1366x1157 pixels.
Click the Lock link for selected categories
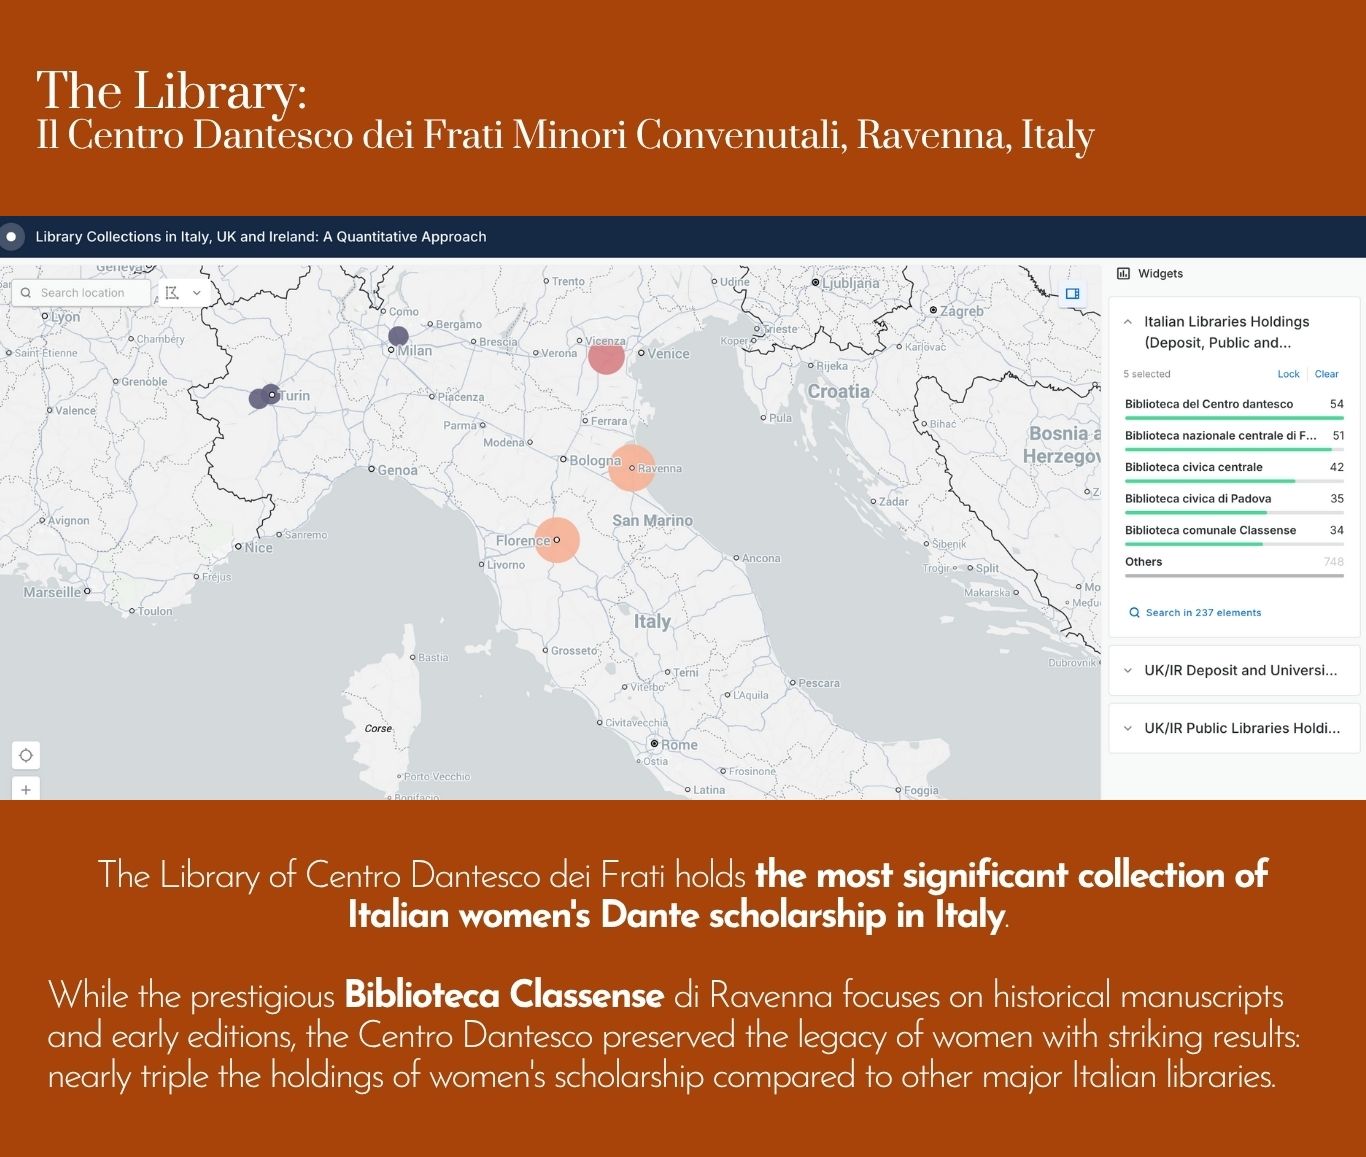(1288, 374)
